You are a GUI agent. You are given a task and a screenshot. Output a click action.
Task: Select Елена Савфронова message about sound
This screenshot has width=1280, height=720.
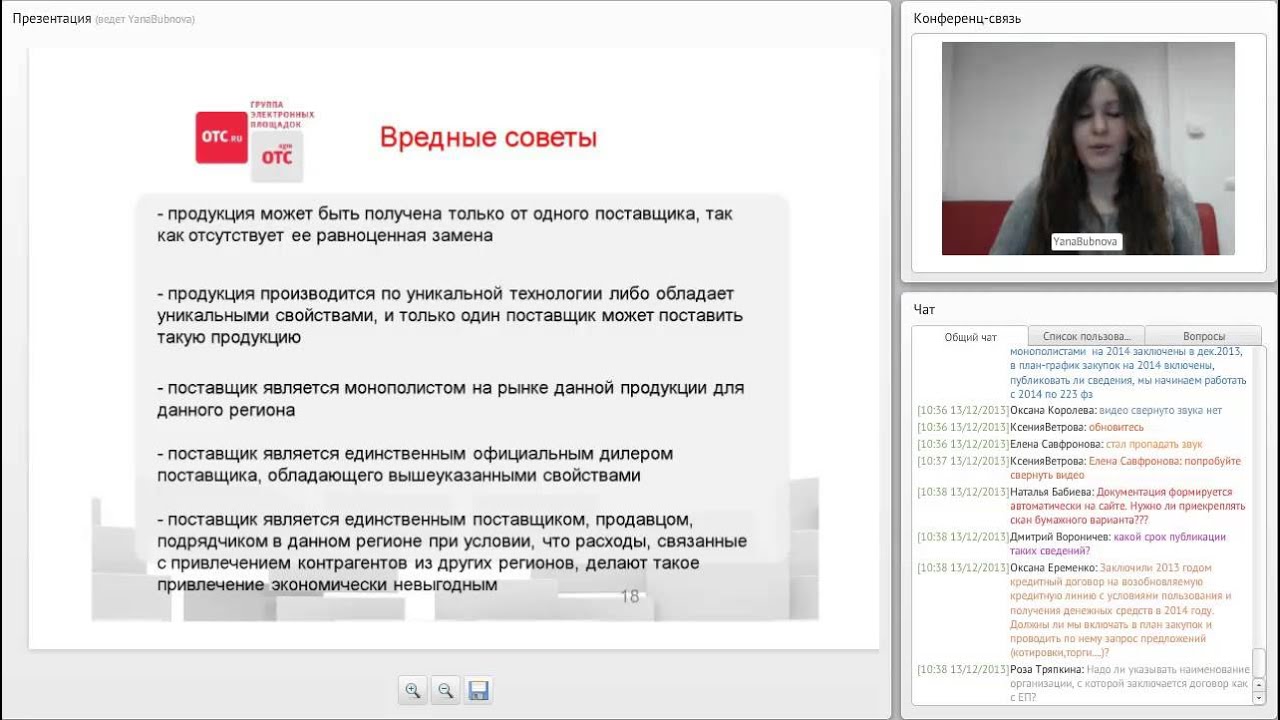coord(1060,444)
